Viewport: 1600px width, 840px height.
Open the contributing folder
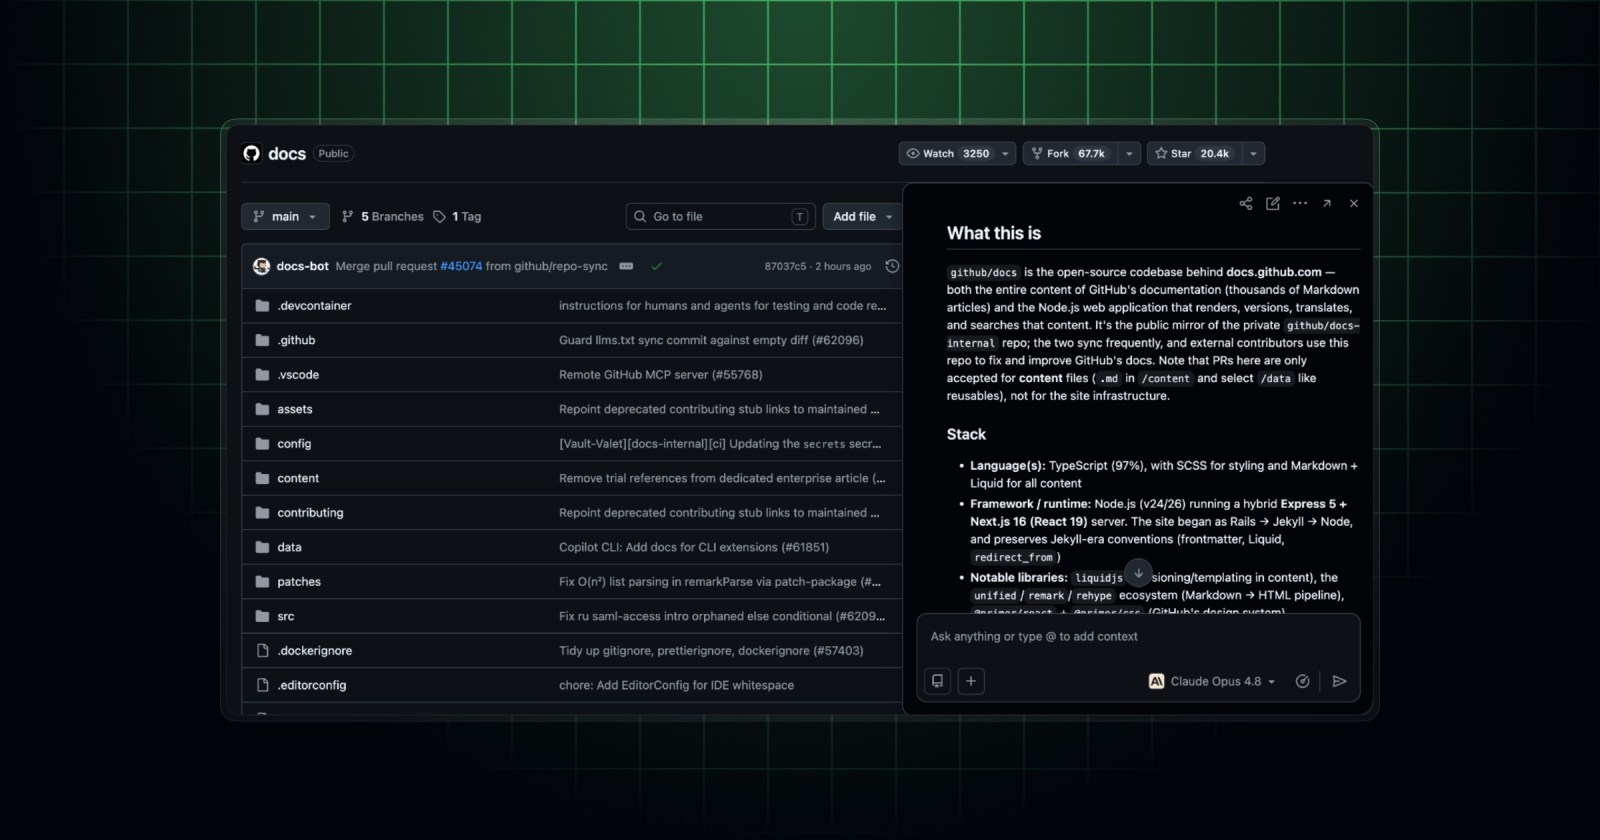click(x=310, y=513)
